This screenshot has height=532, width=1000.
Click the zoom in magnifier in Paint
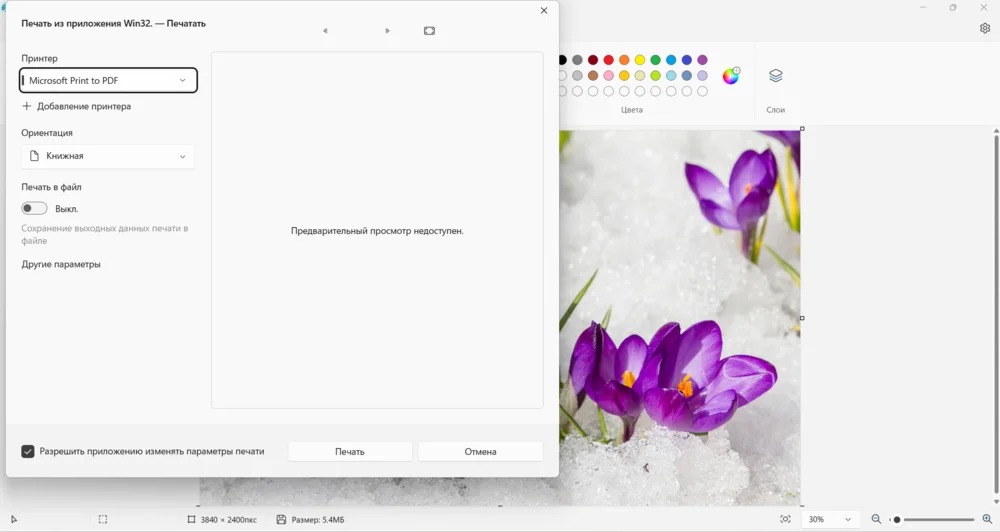[x=987, y=519]
